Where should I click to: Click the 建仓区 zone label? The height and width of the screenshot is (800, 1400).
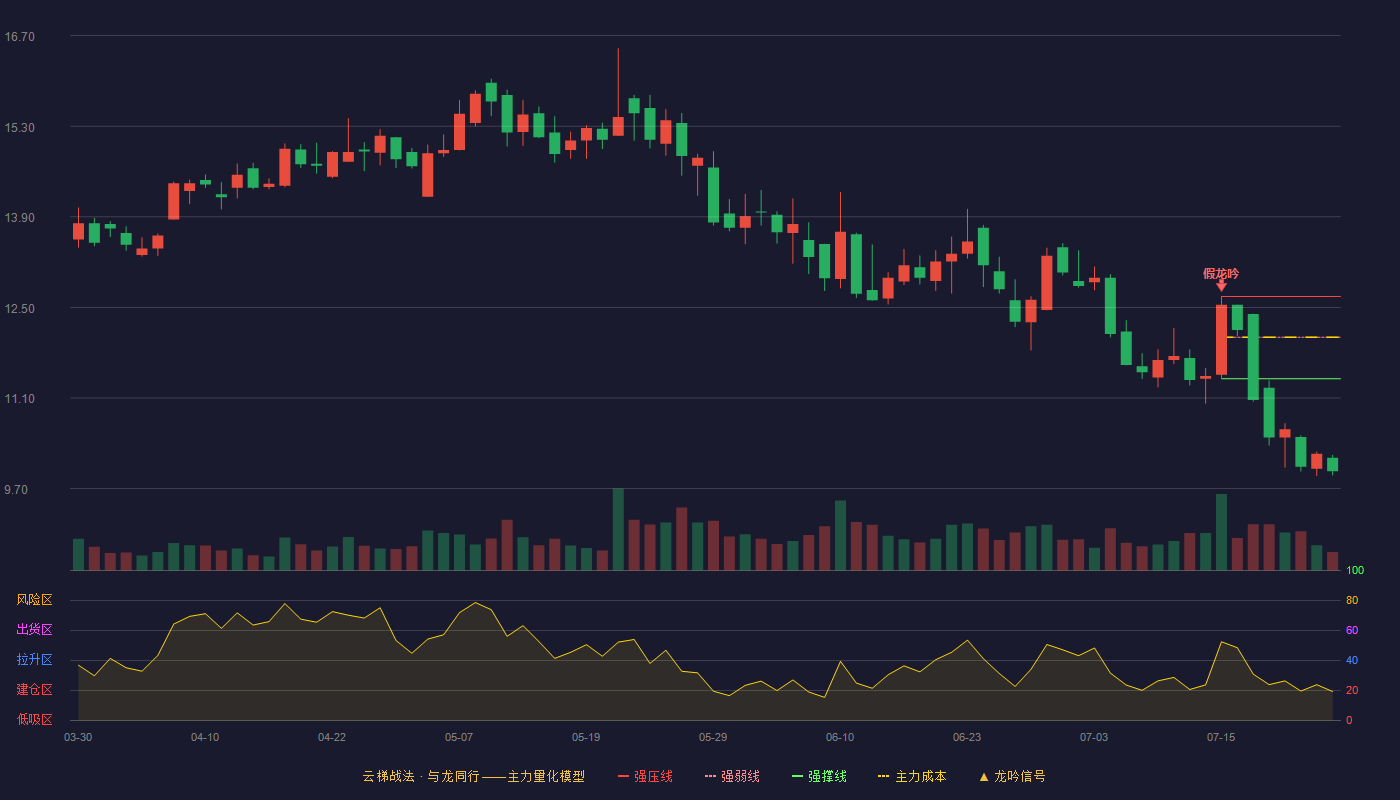(35, 690)
